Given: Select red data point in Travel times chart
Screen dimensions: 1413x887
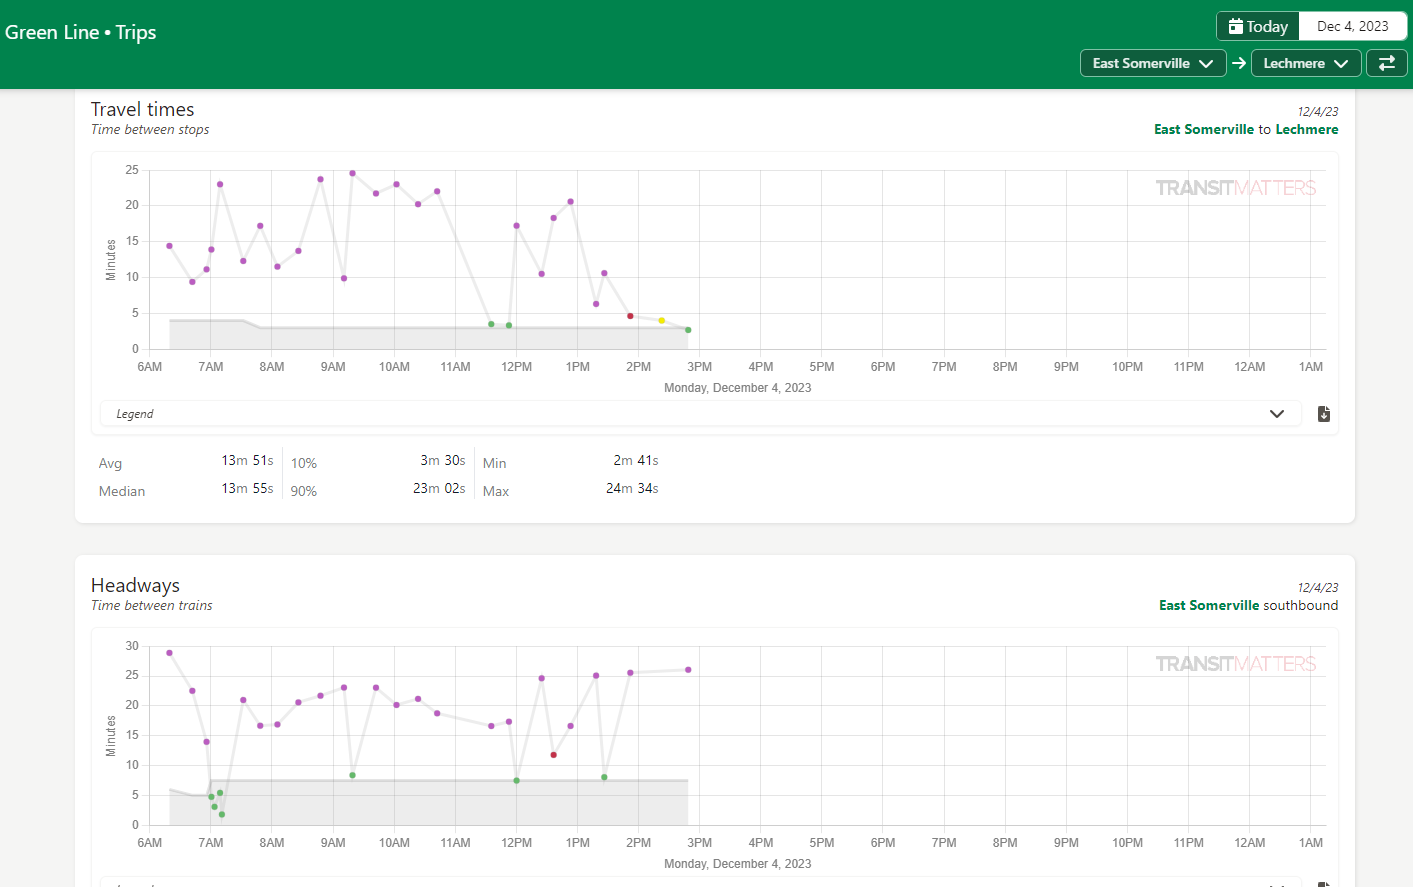Looking at the screenshot, I should (630, 316).
